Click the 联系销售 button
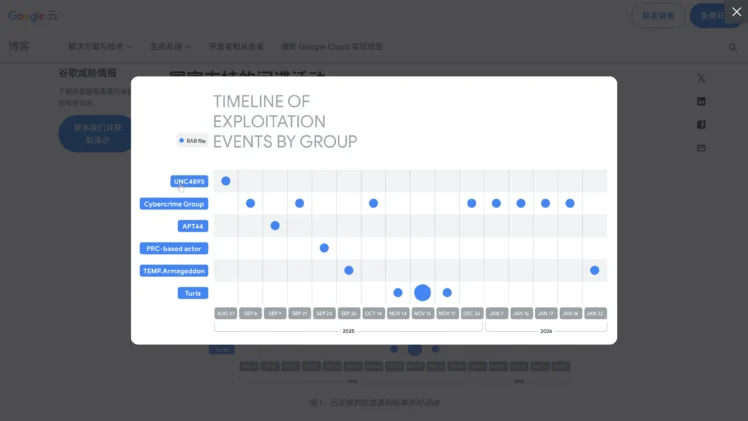 coord(658,15)
